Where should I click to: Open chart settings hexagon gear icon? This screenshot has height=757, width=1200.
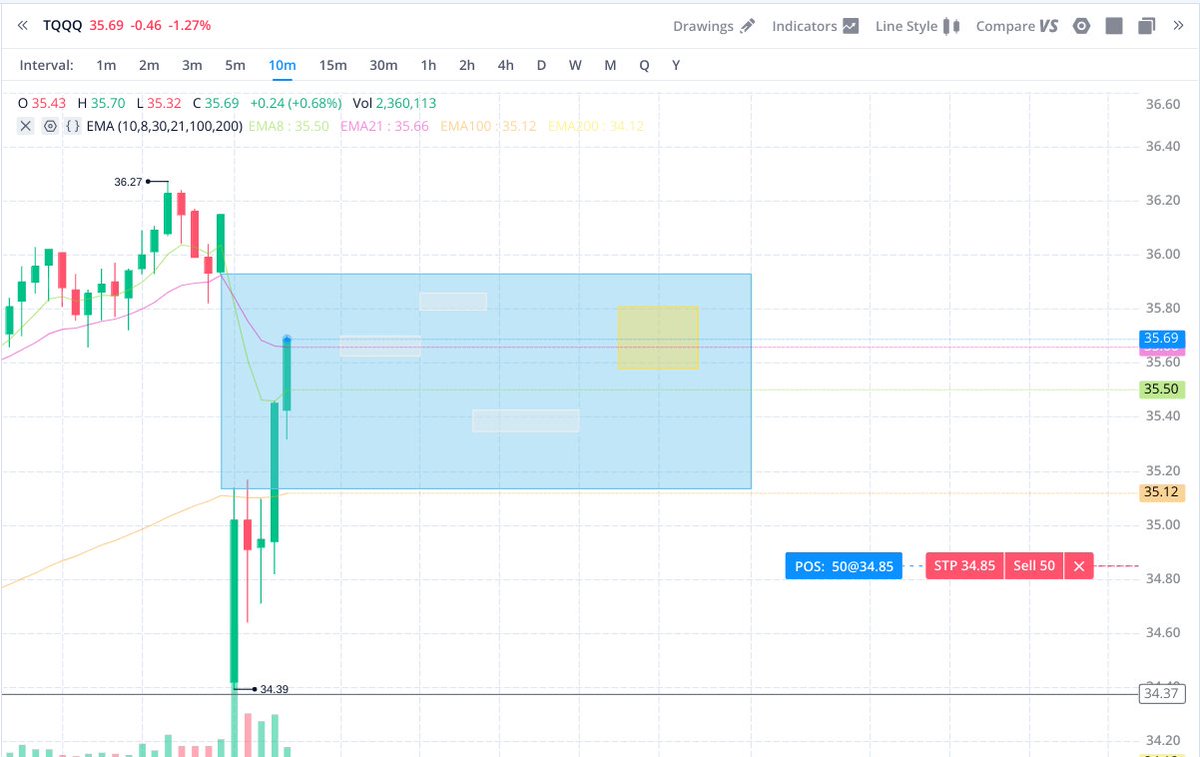(x=1081, y=26)
